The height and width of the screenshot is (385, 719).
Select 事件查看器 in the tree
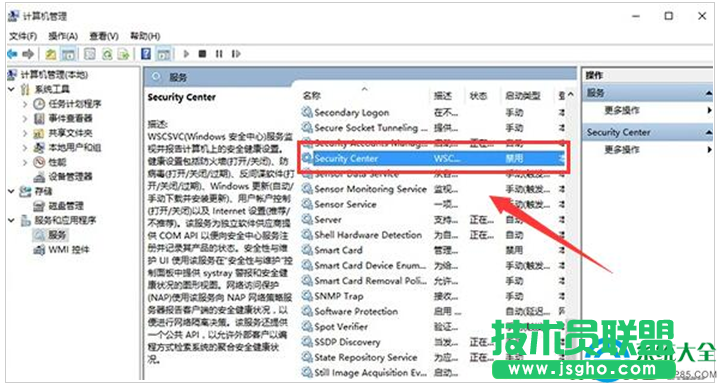click(x=71, y=118)
